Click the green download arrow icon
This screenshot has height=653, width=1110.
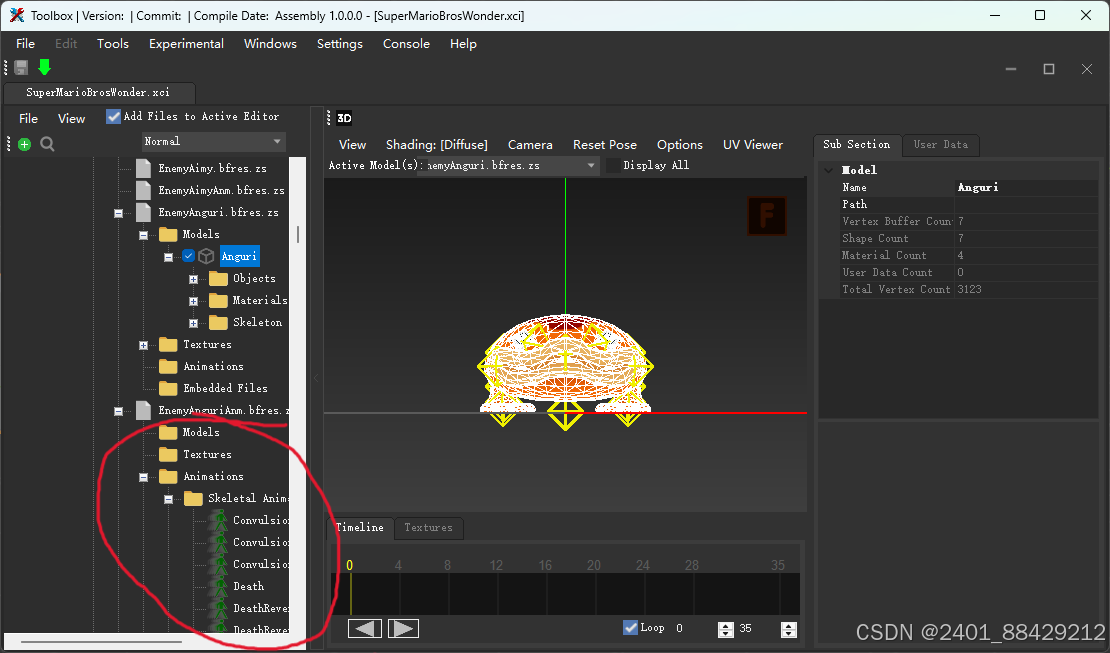coord(45,67)
